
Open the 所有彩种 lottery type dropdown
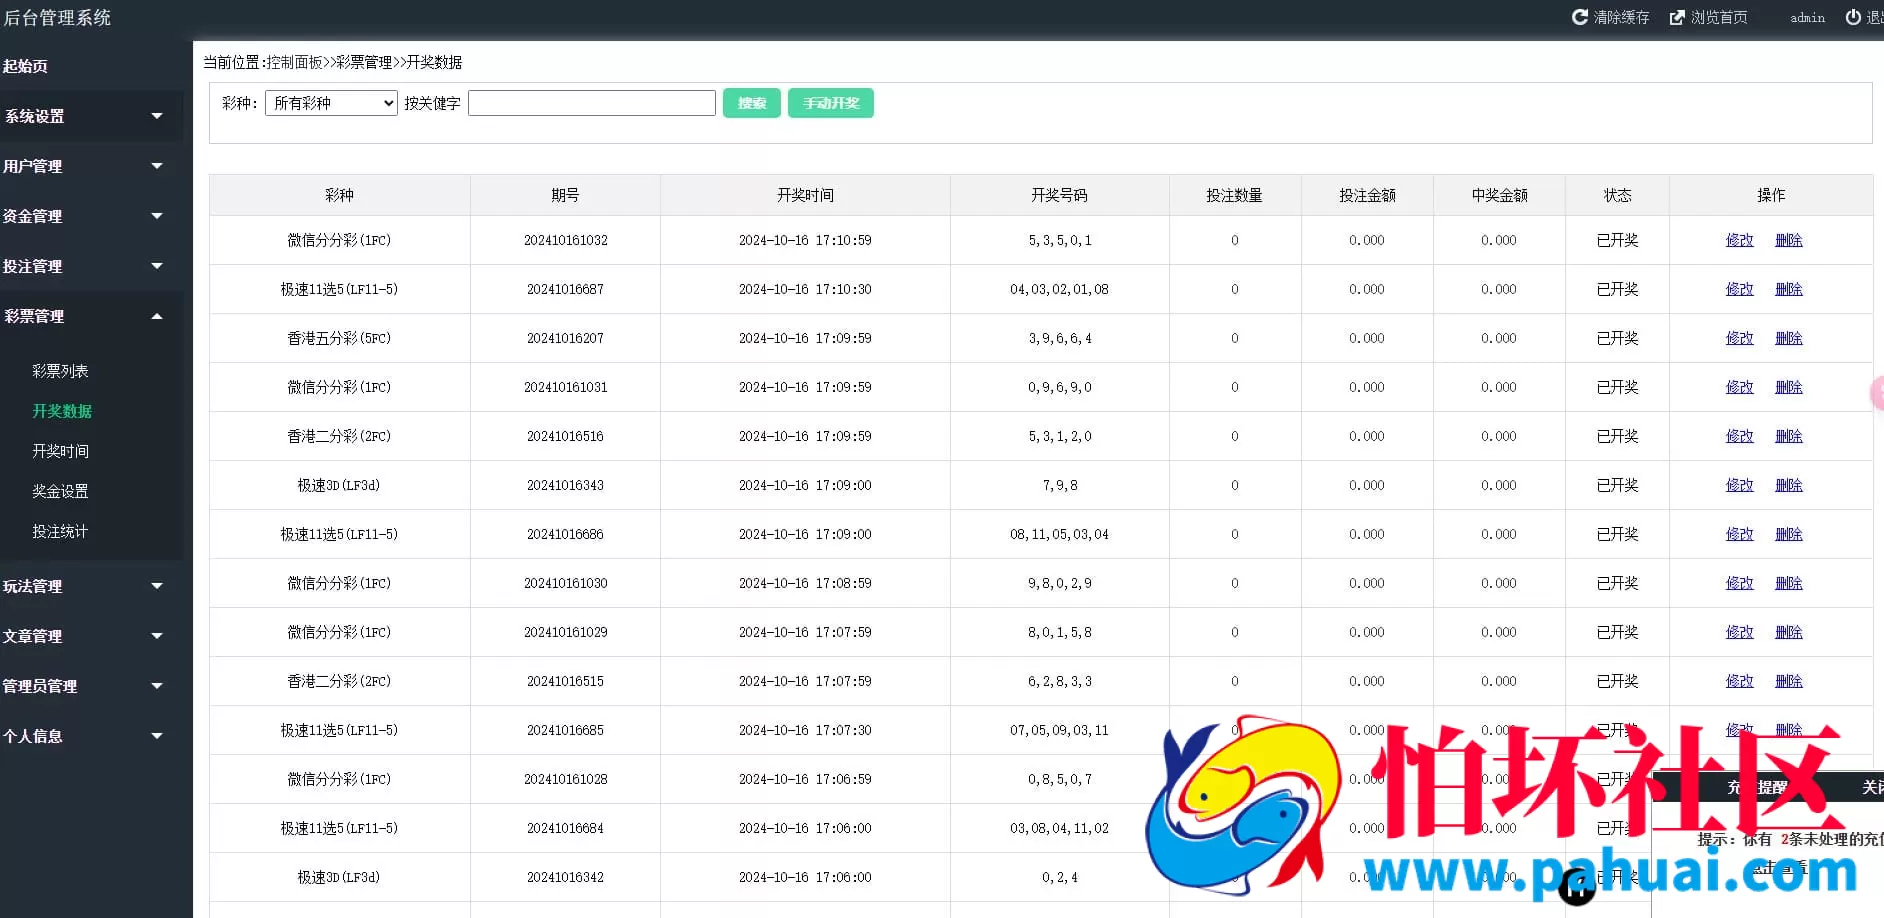331,103
